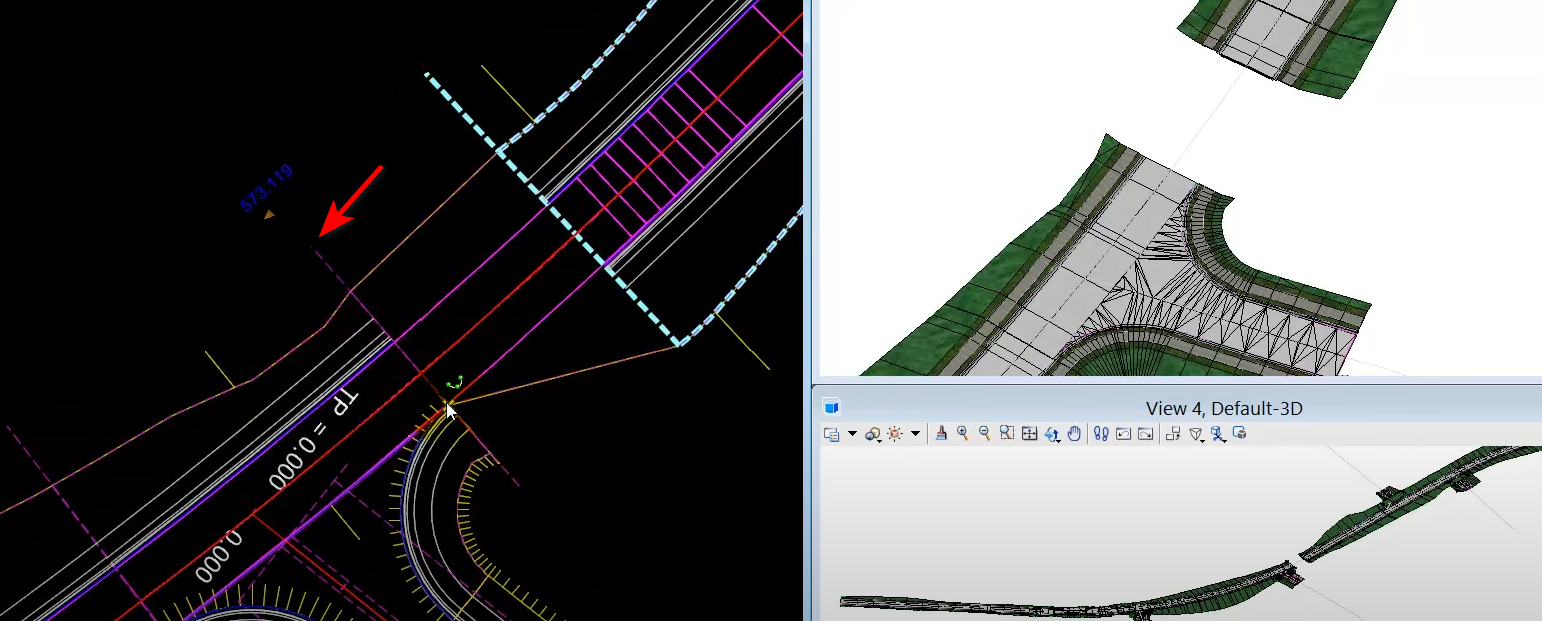Select the Rotate View tool

(1051, 434)
